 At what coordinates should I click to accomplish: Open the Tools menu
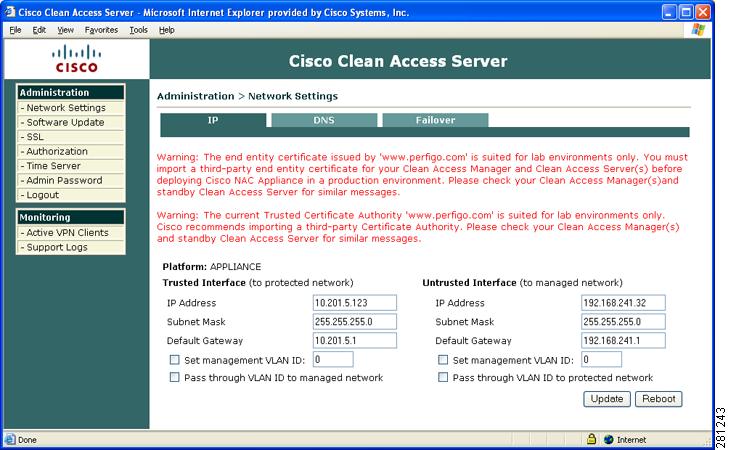(x=139, y=30)
